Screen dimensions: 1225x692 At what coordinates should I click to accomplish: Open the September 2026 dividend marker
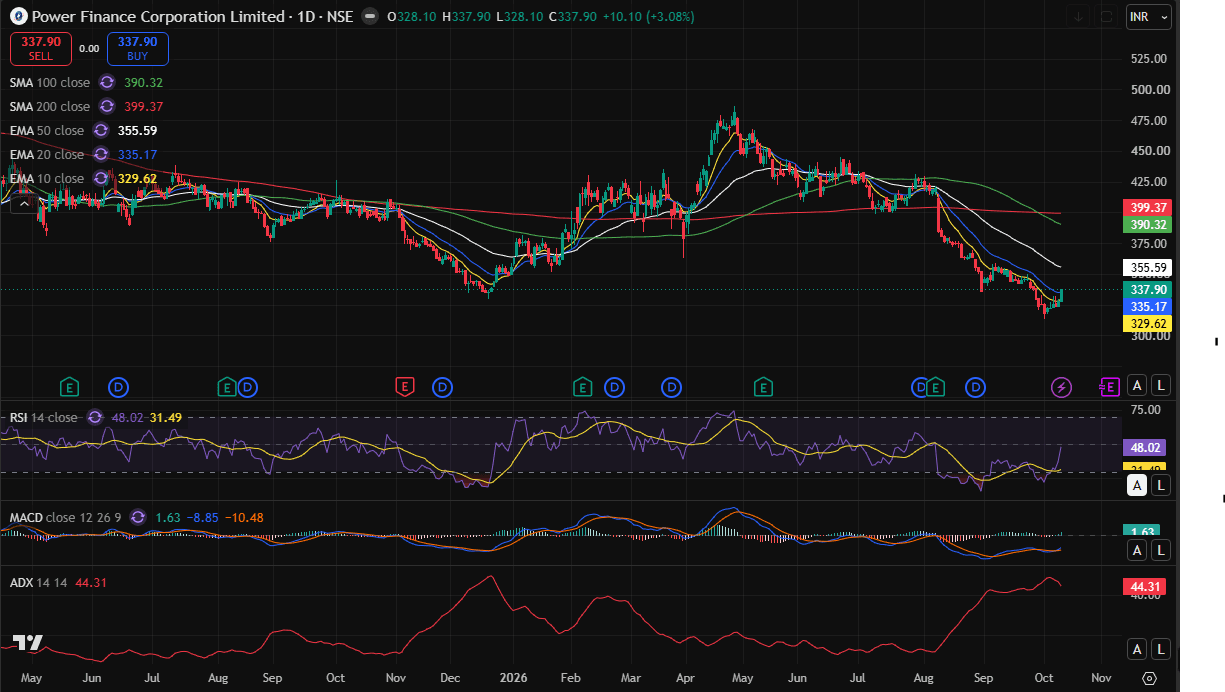pos(975,386)
